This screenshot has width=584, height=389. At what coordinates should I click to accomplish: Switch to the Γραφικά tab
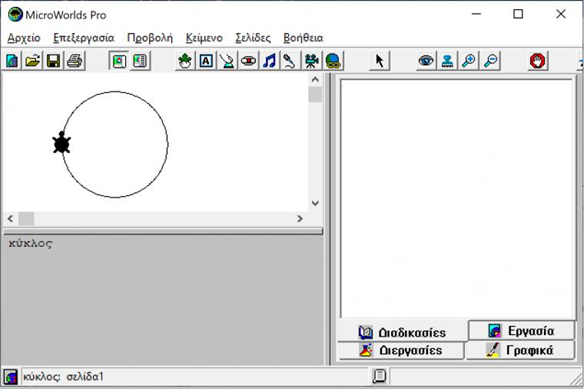click(x=521, y=350)
